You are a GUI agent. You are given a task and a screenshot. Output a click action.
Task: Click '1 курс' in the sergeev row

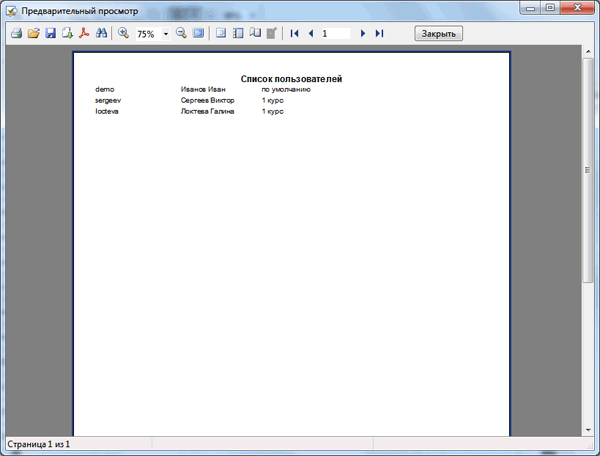tap(272, 100)
